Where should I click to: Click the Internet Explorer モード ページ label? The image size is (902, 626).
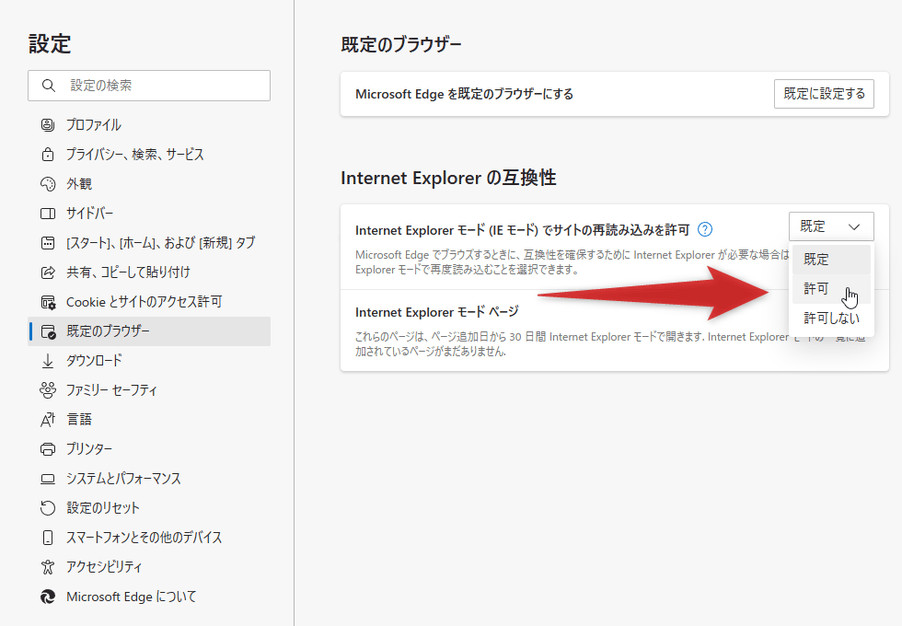coord(437,312)
